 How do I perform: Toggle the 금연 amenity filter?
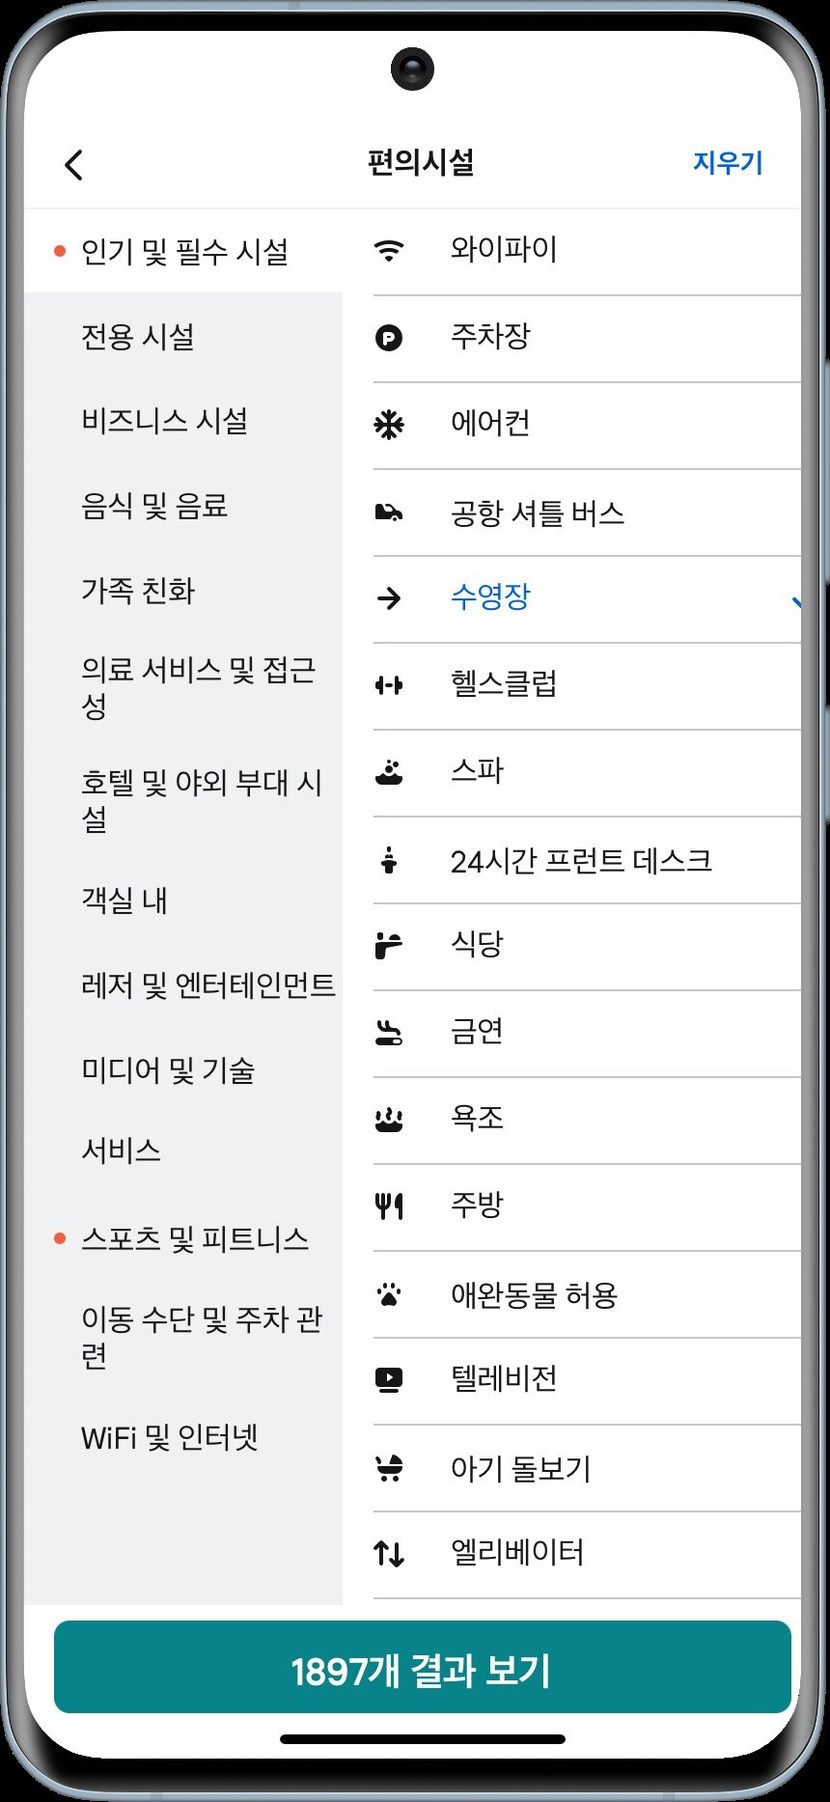[x=587, y=1032]
